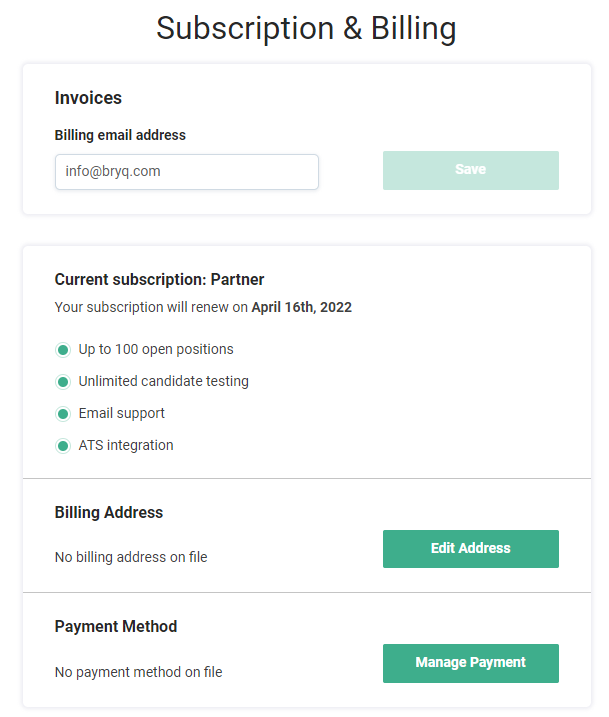Click the April 16th, 2022 renewal date
This screenshot has height=717, width=609.
pos(301,308)
